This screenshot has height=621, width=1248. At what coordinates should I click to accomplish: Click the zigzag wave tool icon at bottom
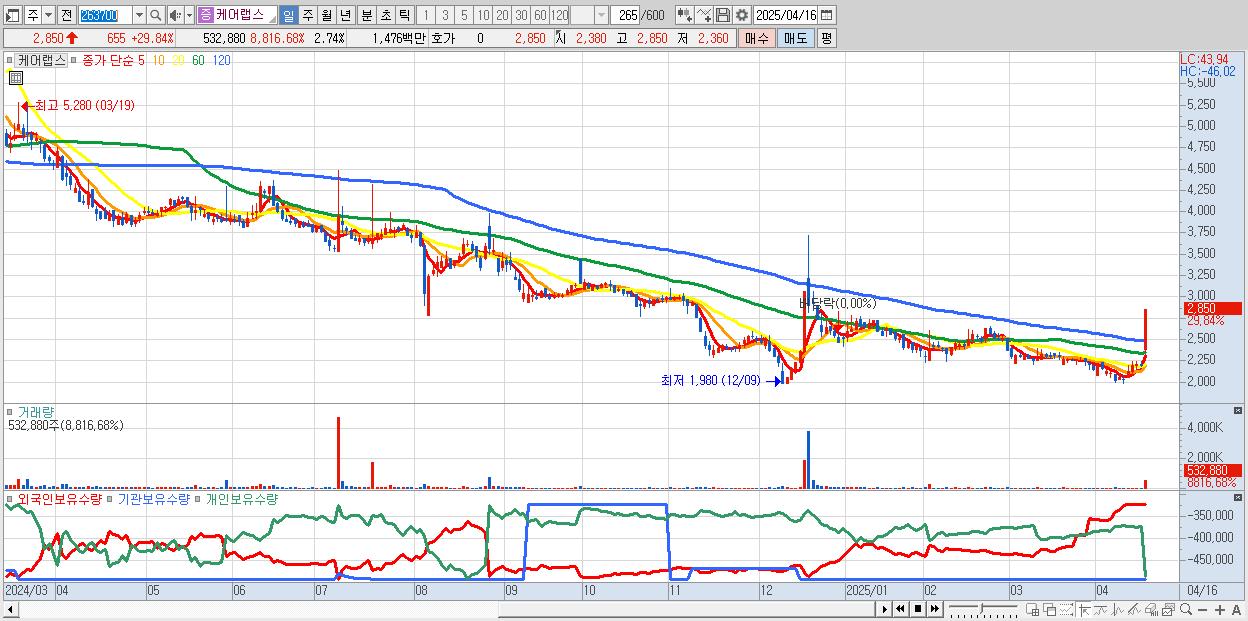pos(1117,609)
